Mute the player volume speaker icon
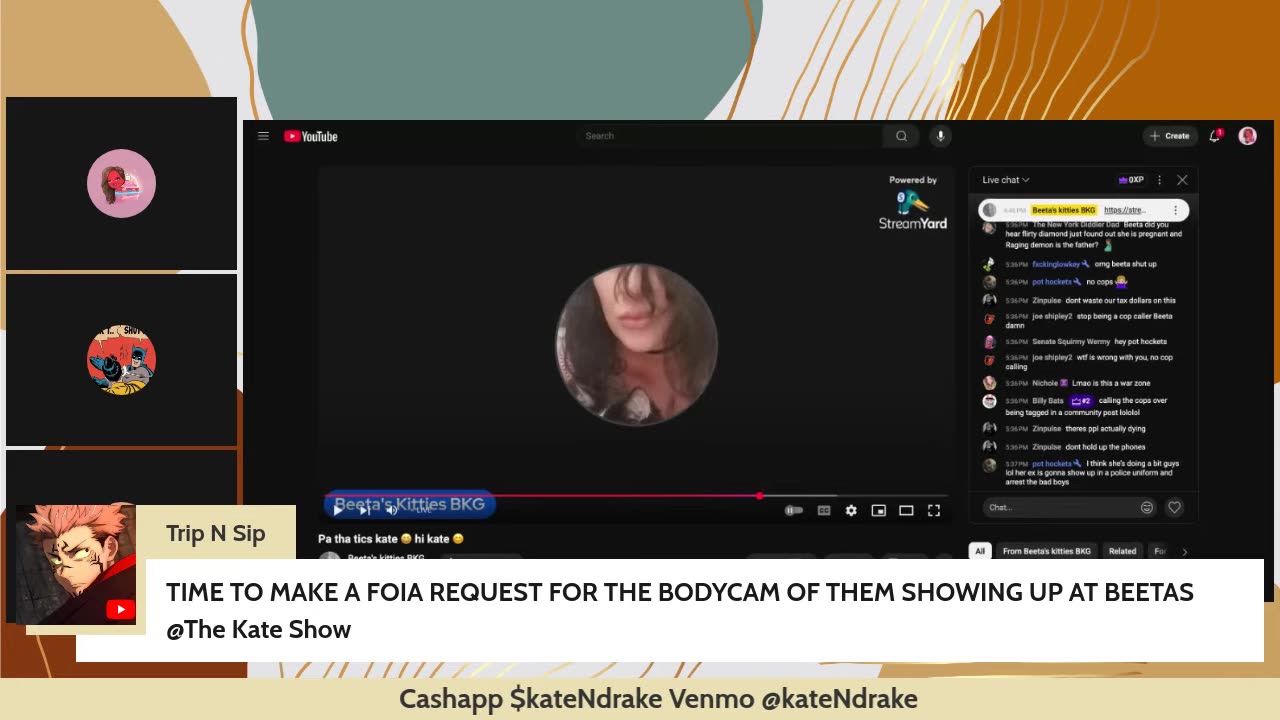Image resolution: width=1280 pixels, height=720 pixels. click(392, 510)
